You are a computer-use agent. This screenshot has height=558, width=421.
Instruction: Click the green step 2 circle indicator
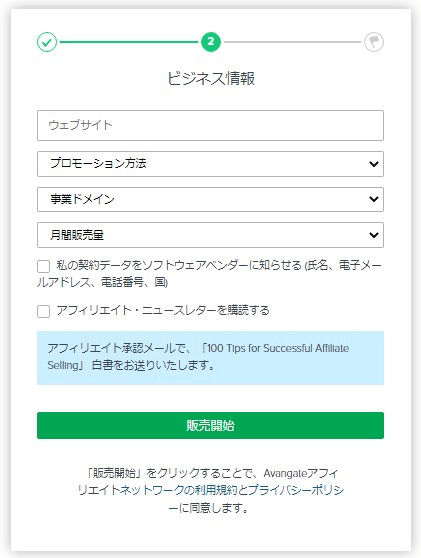(211, 42)
